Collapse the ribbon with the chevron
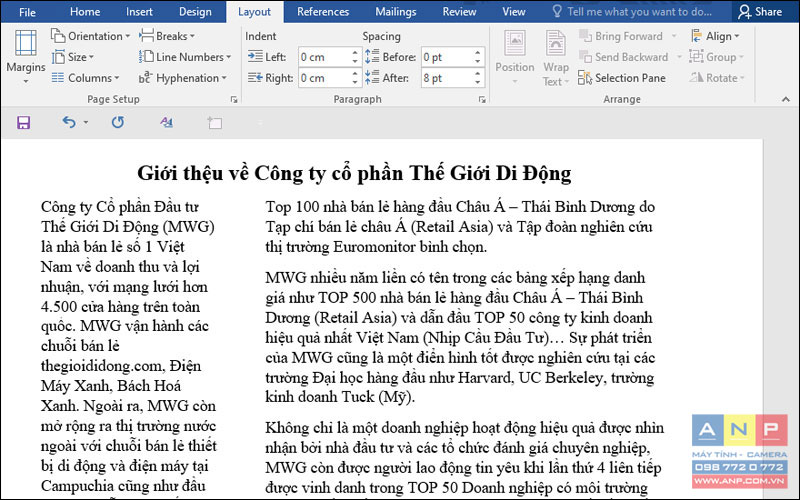The height and width of the screenshot is (500, 800). tap(786, 99)
